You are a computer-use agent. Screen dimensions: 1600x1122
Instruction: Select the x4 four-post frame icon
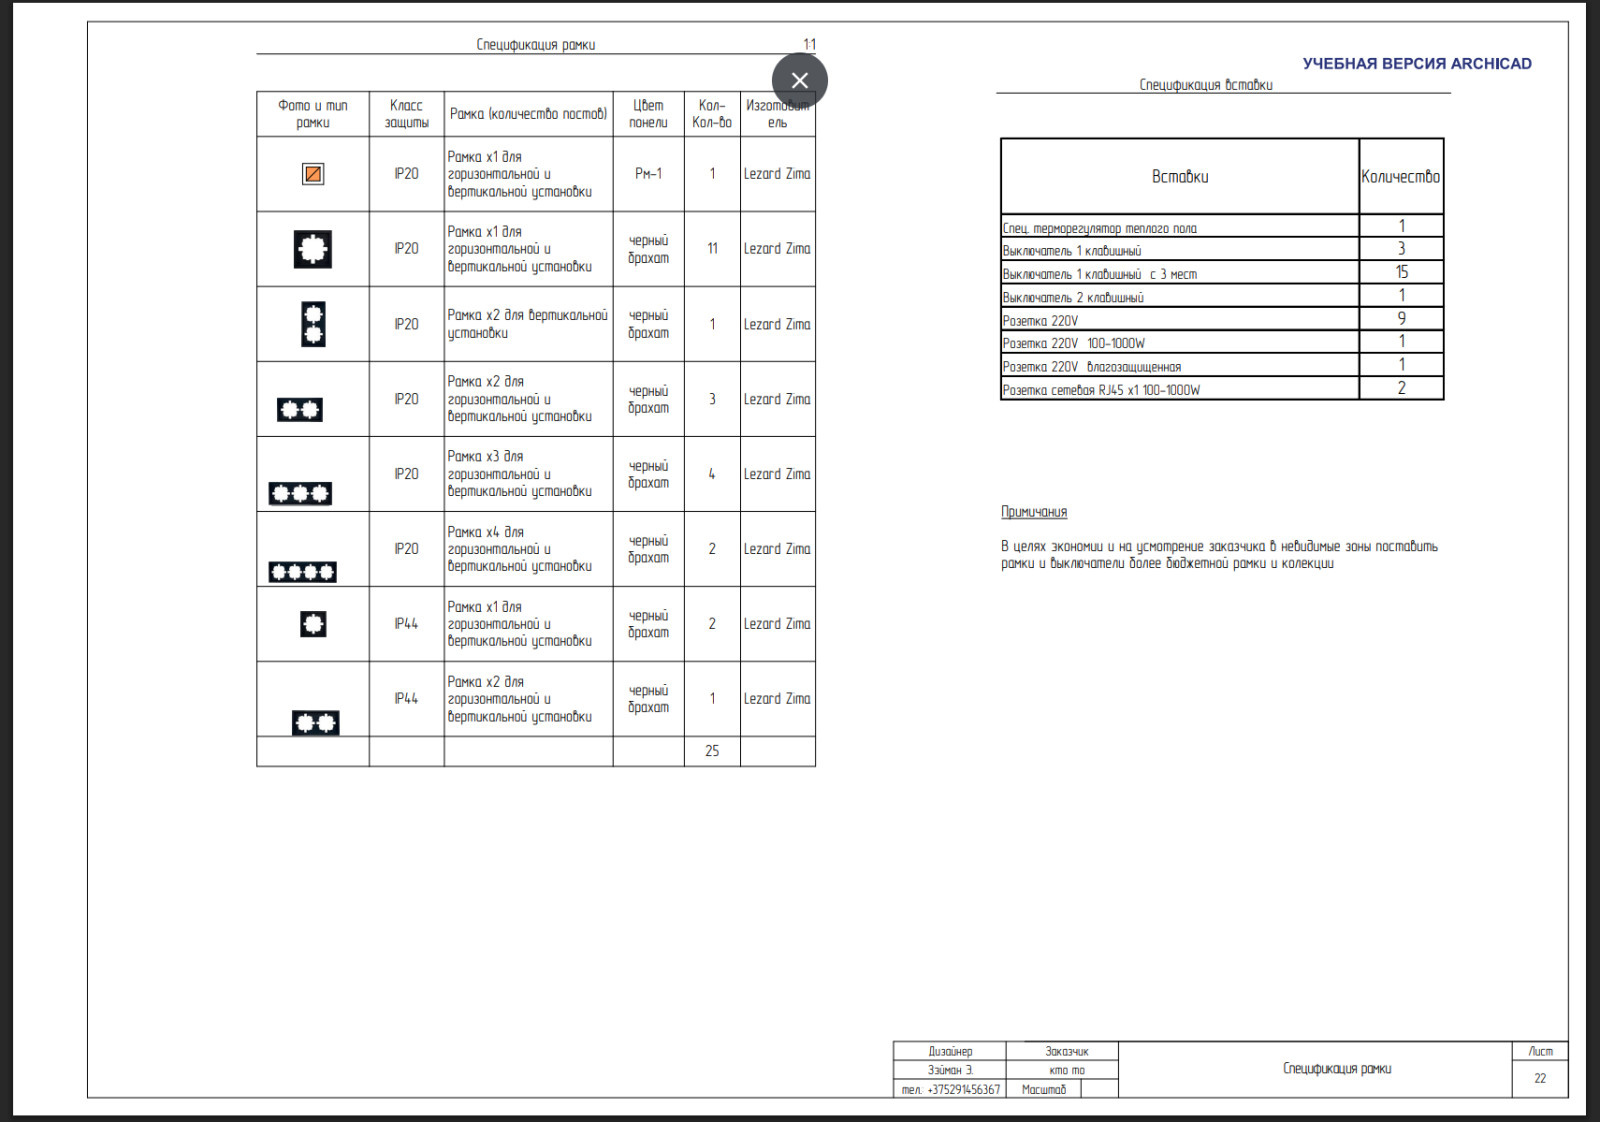coord(302,572)
